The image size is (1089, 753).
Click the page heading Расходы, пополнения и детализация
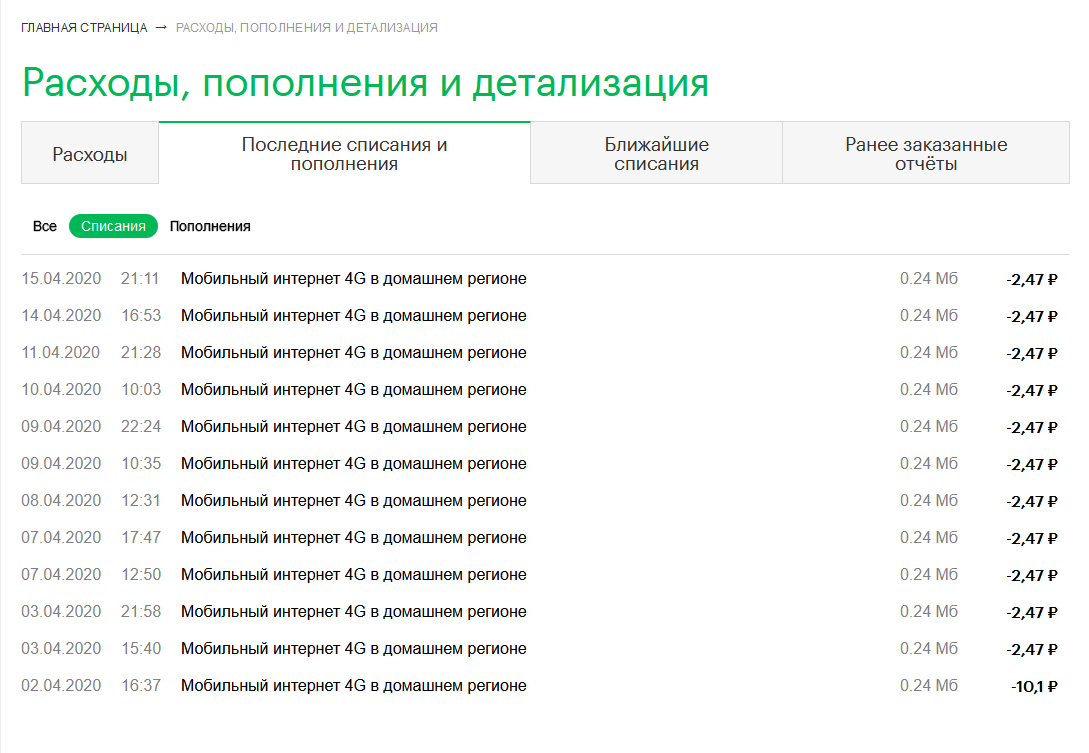(365, 83)
